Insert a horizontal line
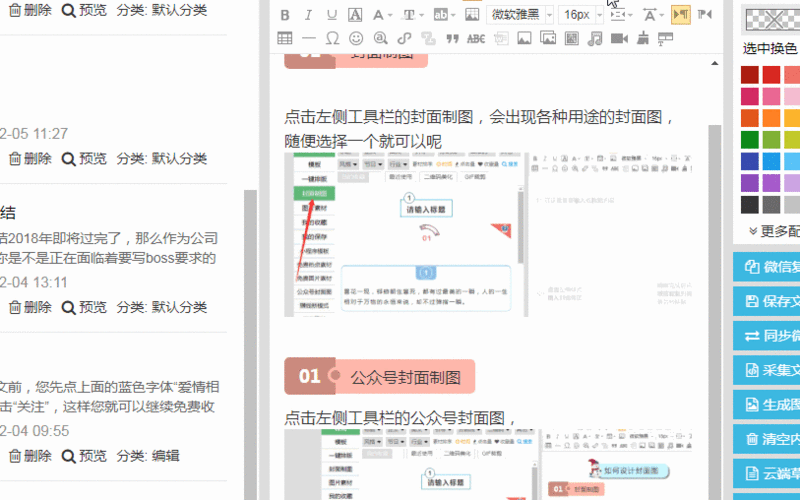800x500 pixels. tap(309, 38)
